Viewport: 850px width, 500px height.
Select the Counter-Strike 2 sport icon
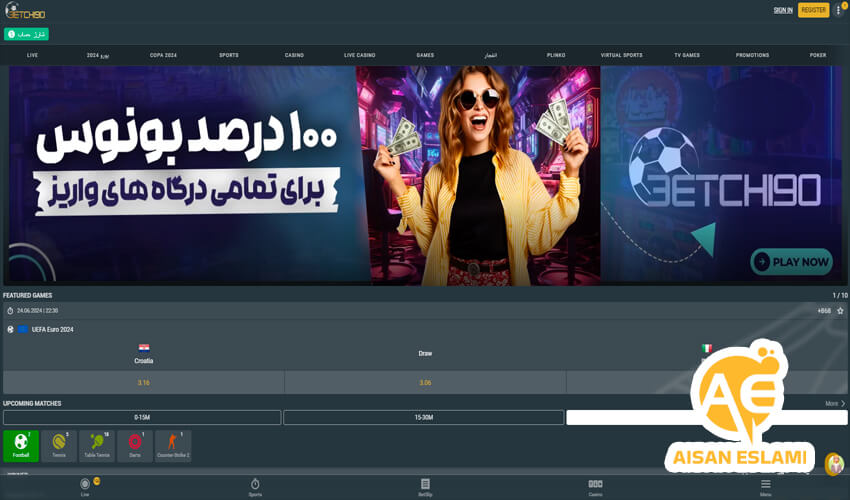173,446
